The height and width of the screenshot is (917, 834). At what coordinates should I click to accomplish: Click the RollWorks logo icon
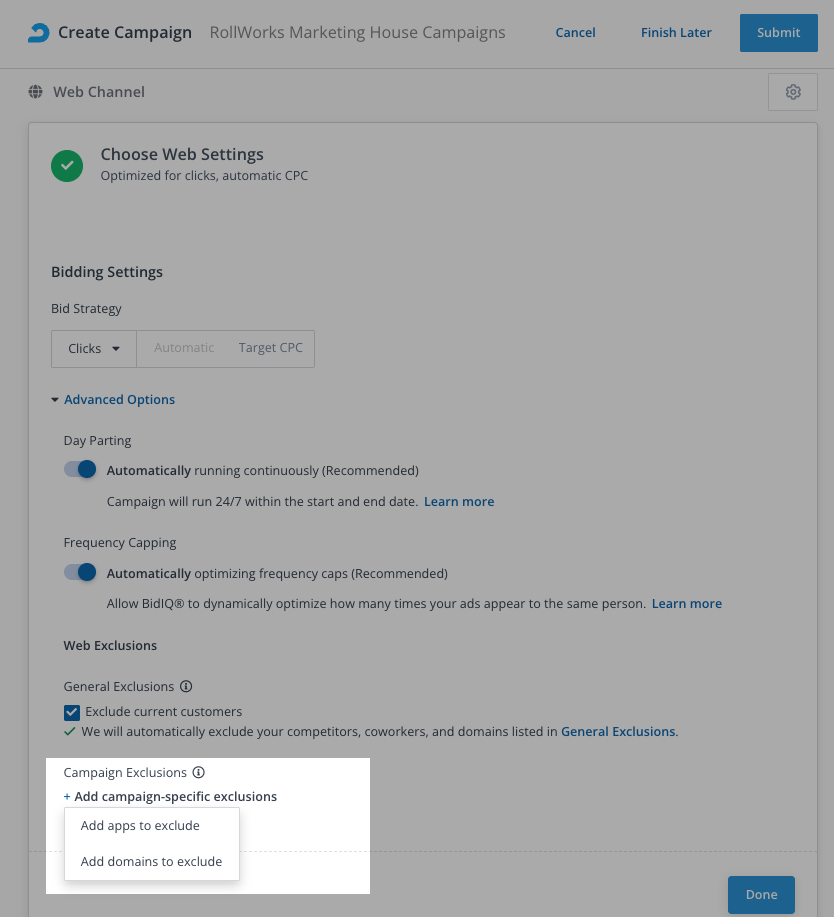[x=38, y=33]
